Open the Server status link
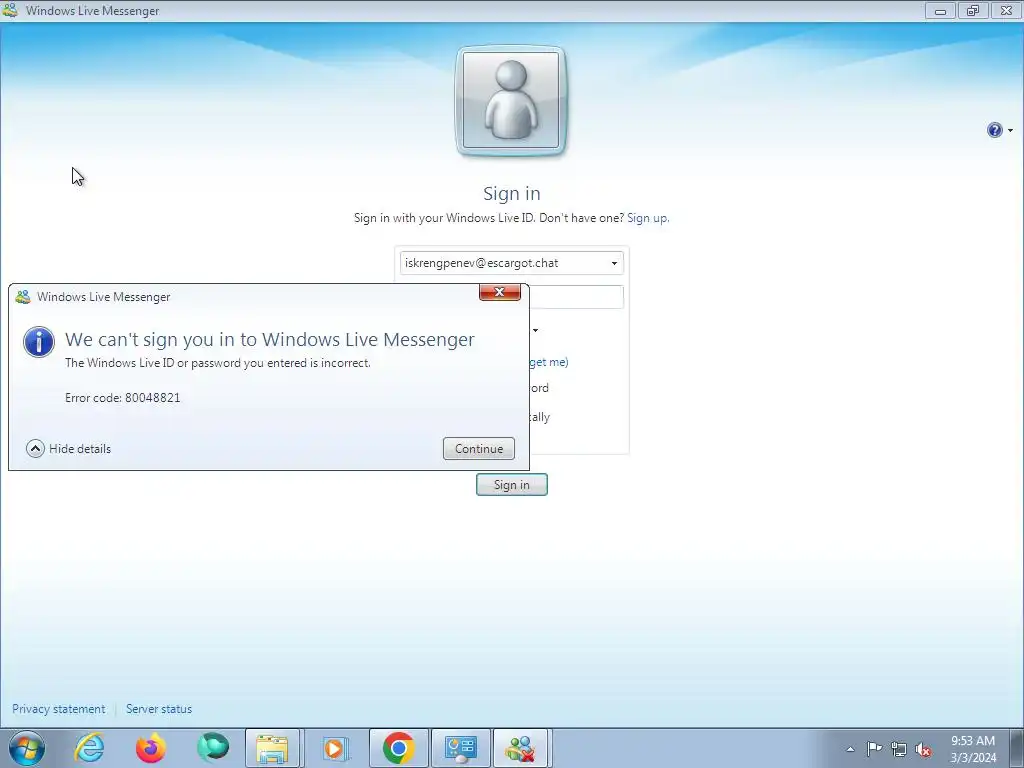Screen dimensions: 1024x768 tap(159, 709)
